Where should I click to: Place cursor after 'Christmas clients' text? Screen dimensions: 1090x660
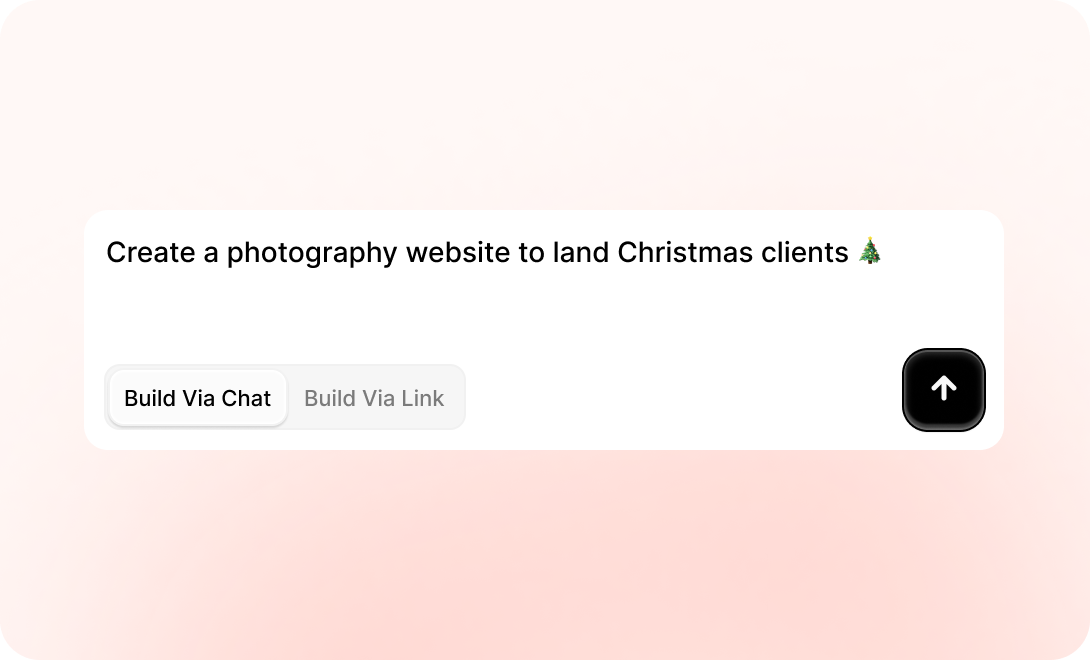pyautogui.click(x=851, y=253)
